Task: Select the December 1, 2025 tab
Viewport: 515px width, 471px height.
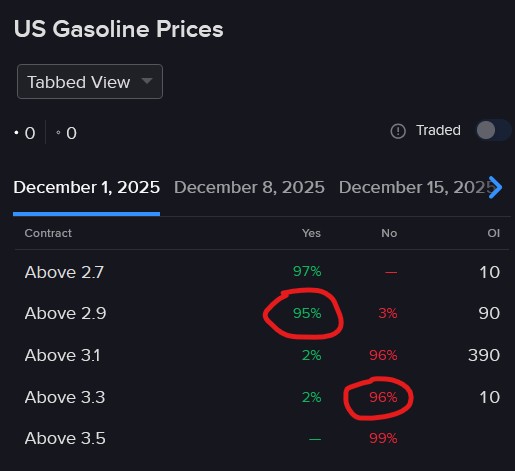Action: (x=87, y=187)
